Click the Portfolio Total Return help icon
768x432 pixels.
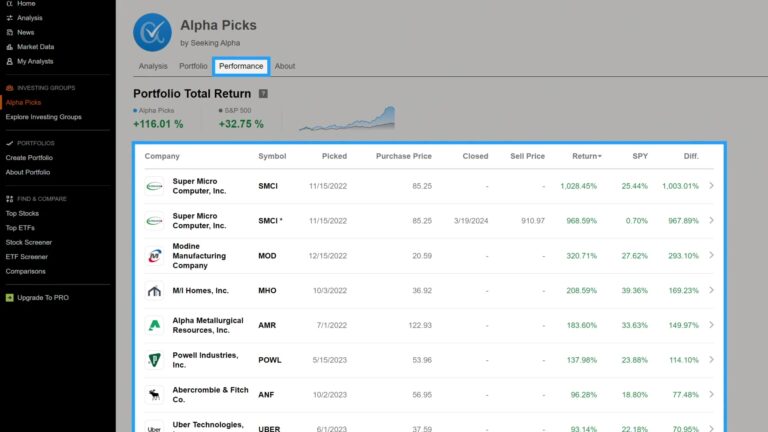[x=263, y=94]
